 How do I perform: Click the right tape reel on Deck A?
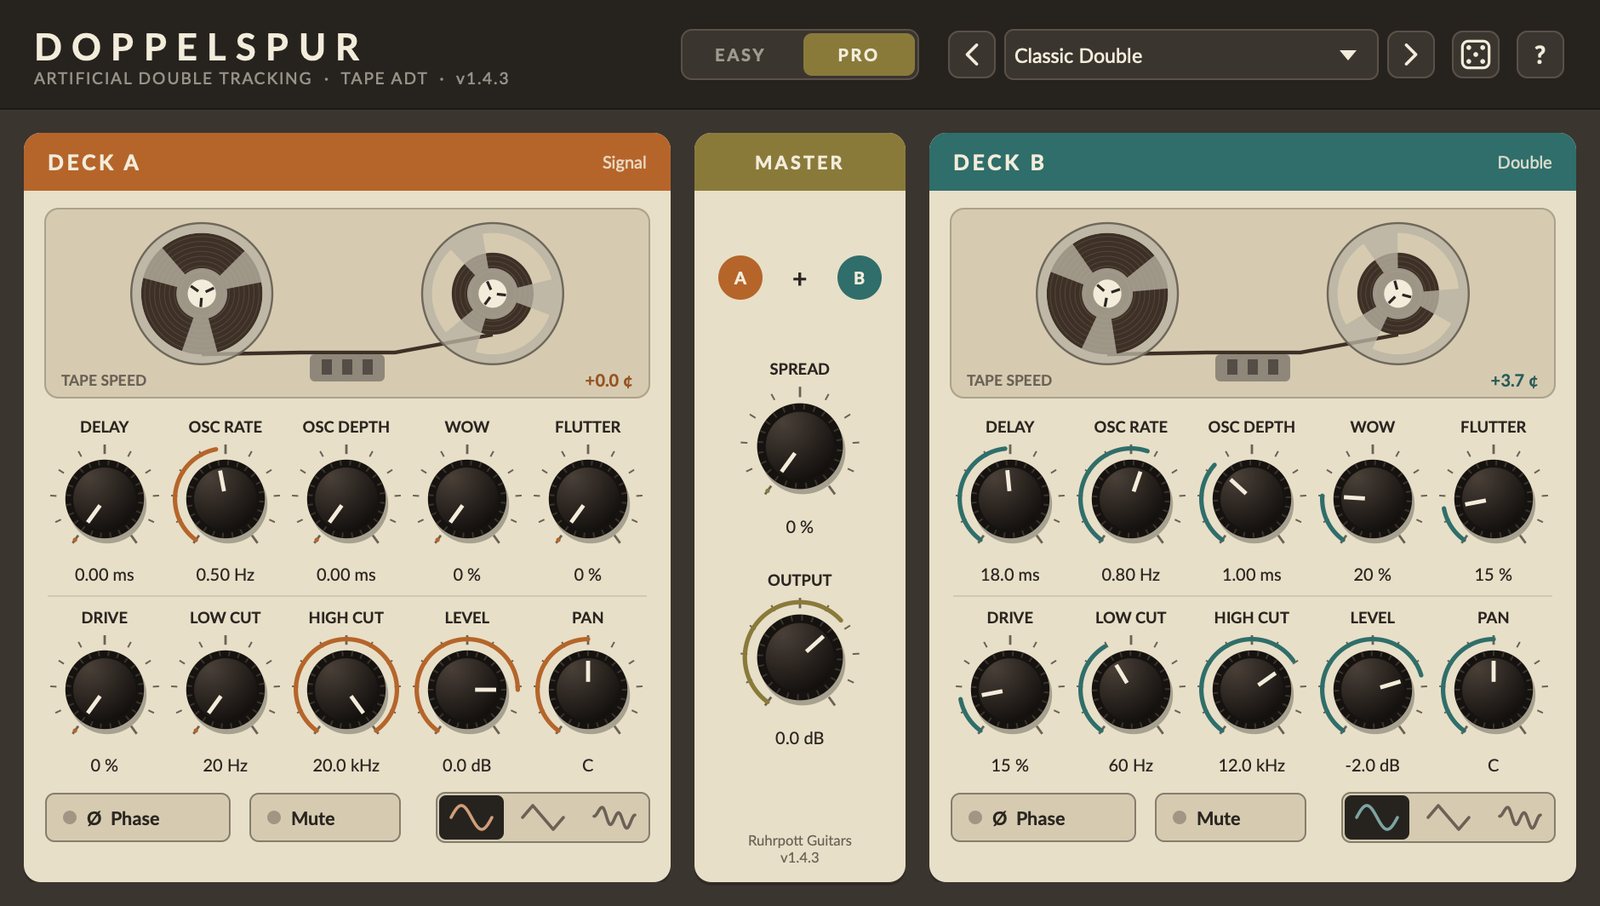[x=492, y=293]
